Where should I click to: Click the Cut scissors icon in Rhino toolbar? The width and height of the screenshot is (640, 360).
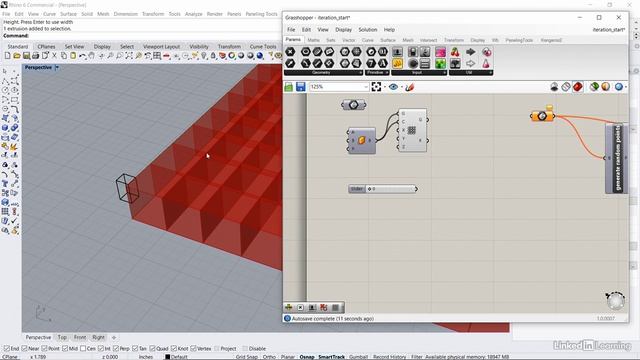(54, 56)
